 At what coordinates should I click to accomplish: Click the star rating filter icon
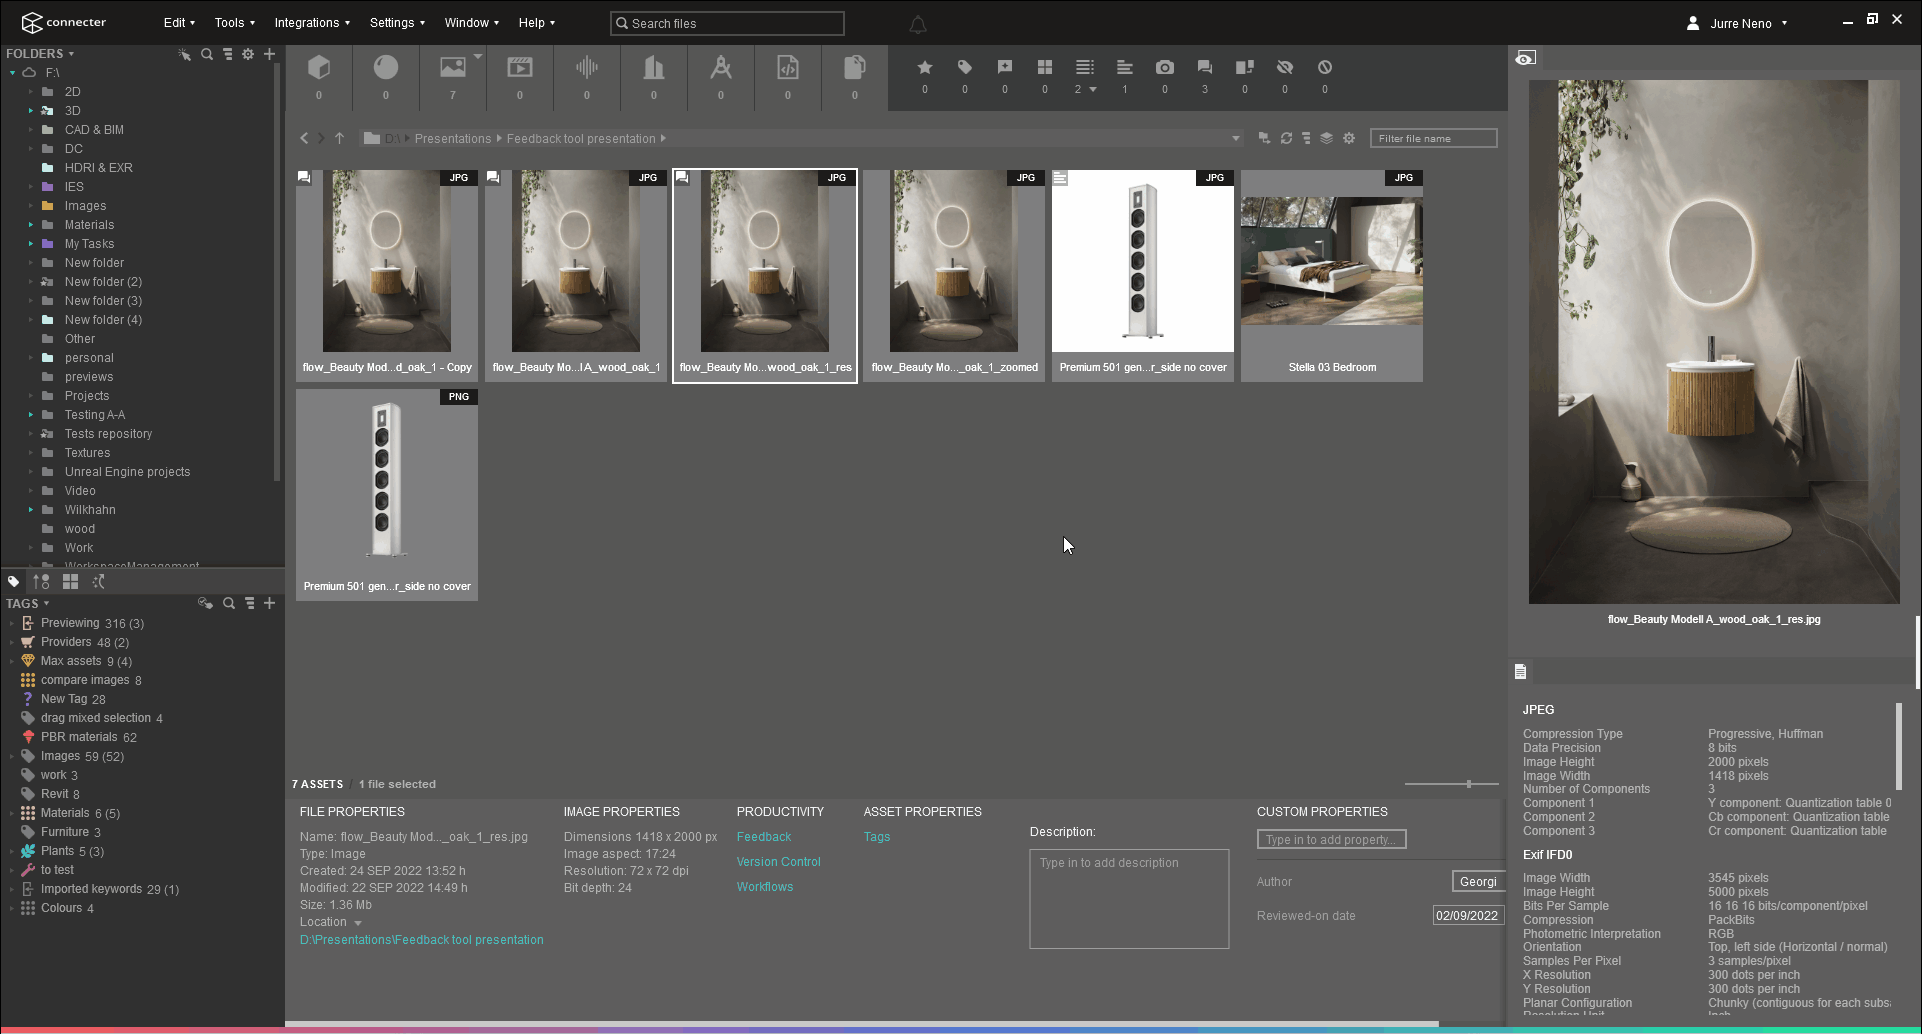pos(925,67)
